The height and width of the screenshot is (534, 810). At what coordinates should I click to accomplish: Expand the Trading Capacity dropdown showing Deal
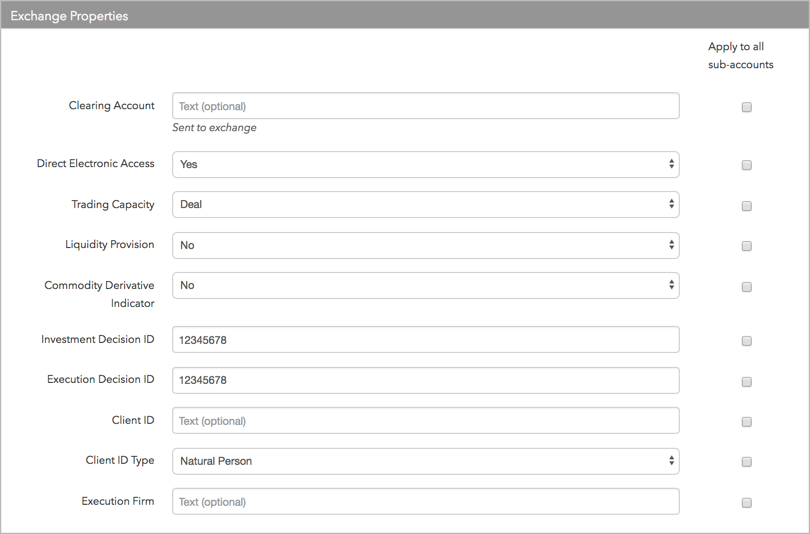(426, 205)
